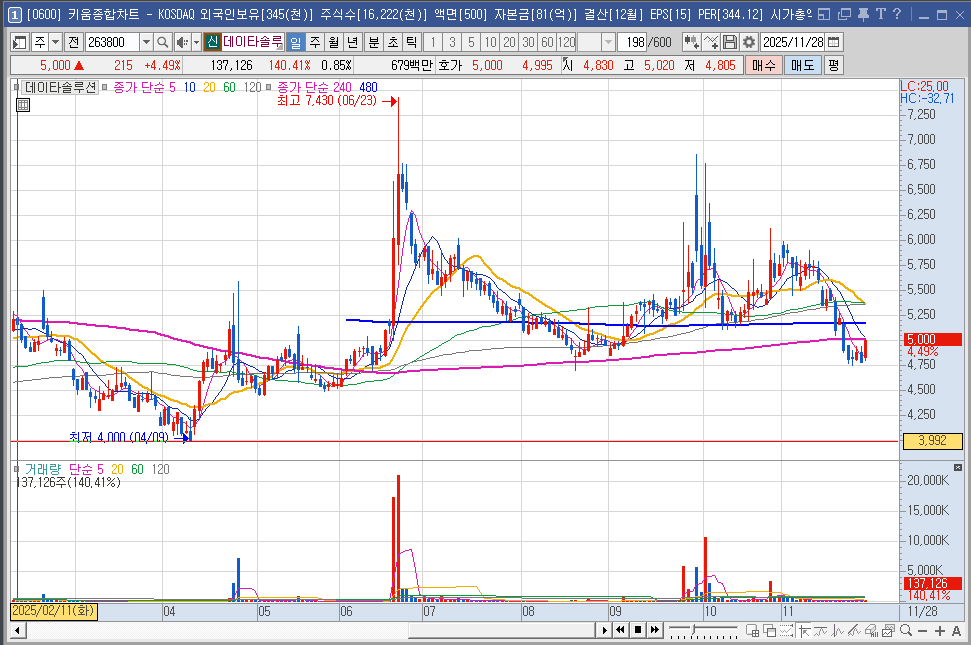Viewport: 971px width, 645px height.
Task: Click the 평 button
Action: coord(834,65)
